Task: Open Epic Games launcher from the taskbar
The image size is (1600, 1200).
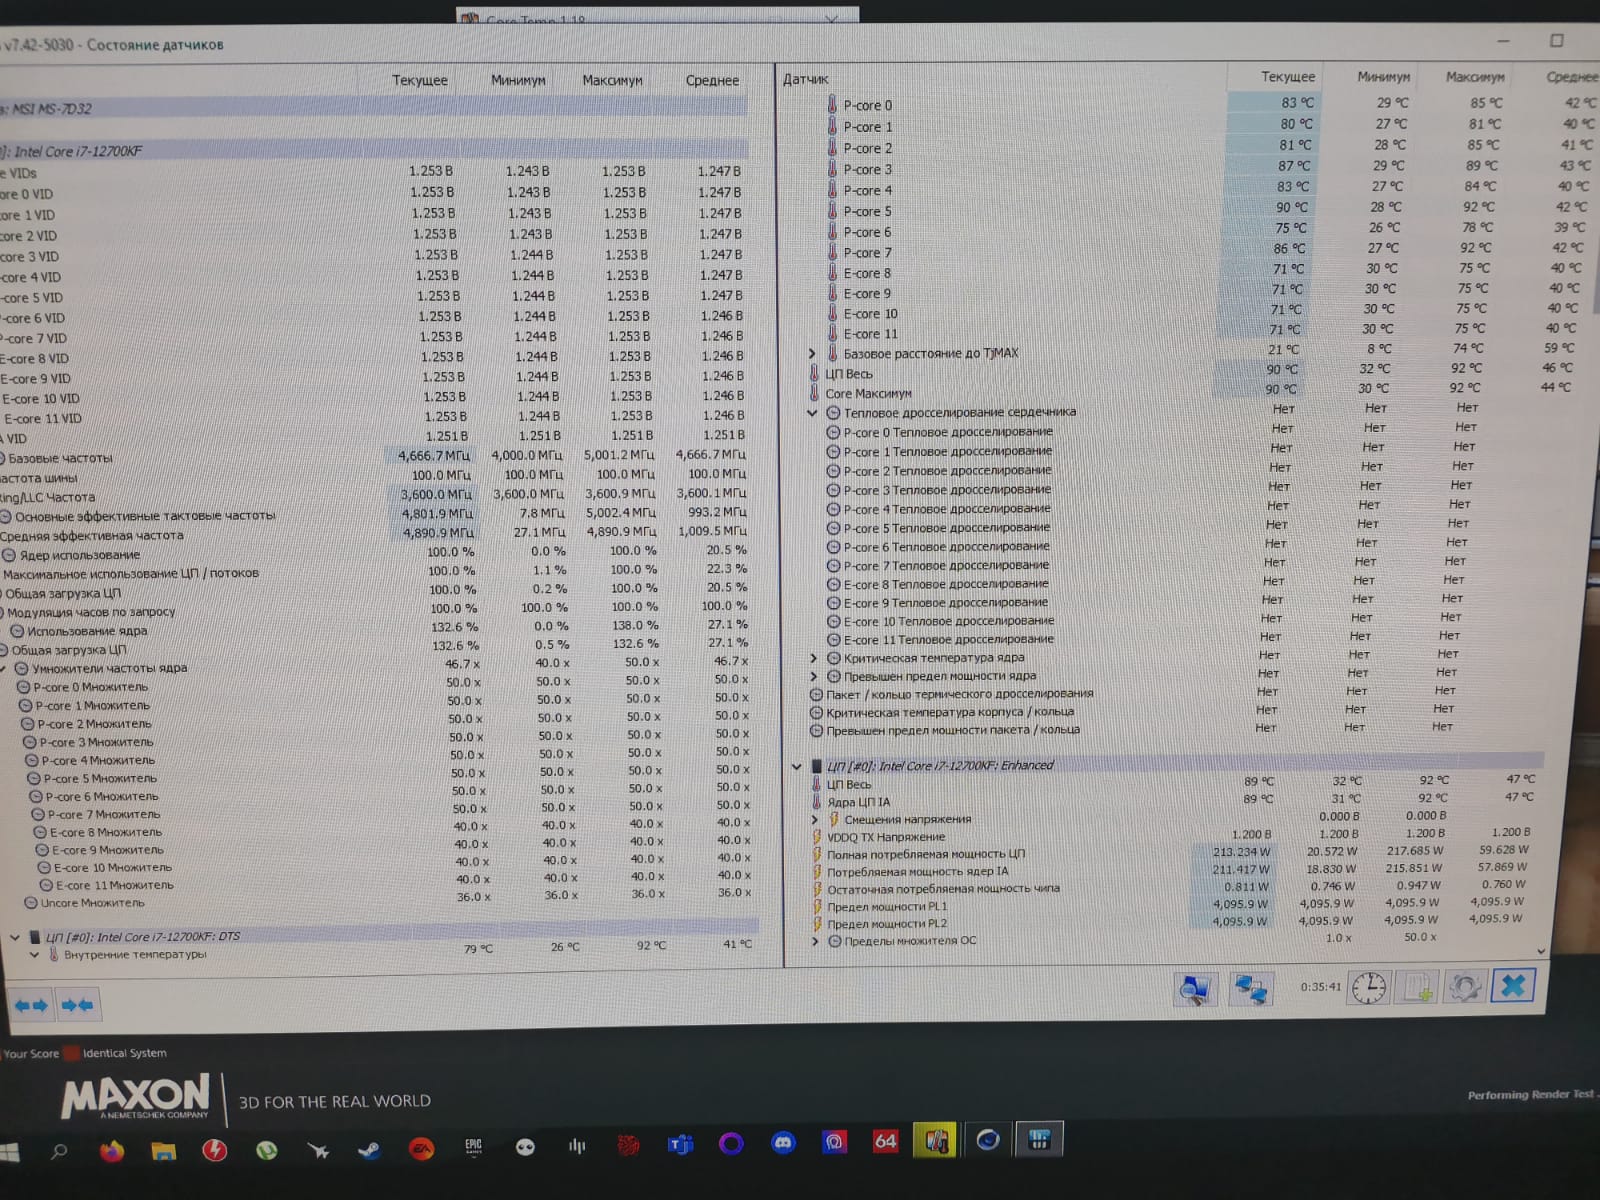Action: click(x=473, y=1147)
